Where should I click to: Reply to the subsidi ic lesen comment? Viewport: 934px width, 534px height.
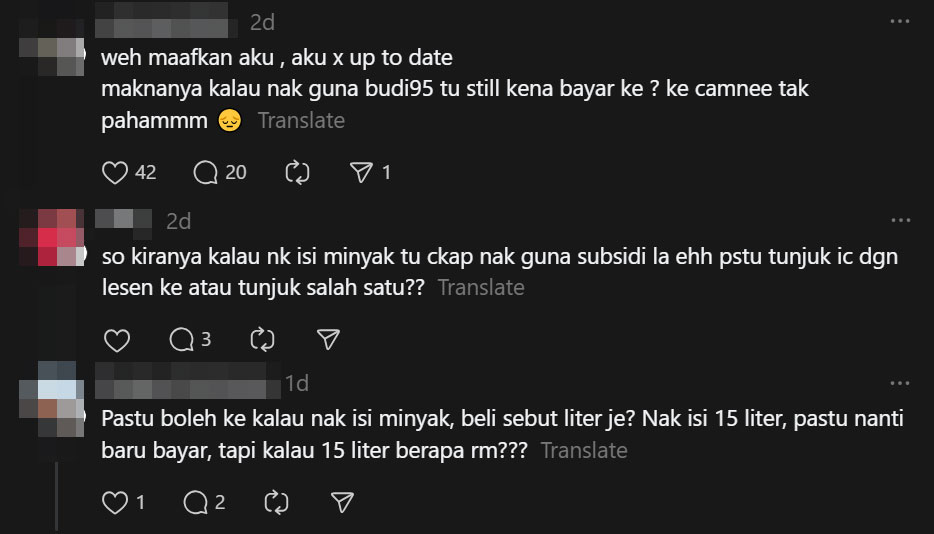(x=182, y=340)
